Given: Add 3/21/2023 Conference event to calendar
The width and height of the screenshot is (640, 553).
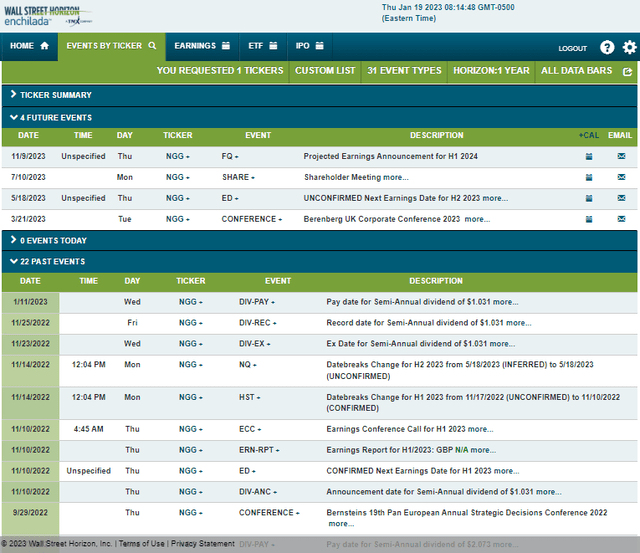Looking at the screenshot, I should pos(589,219).
